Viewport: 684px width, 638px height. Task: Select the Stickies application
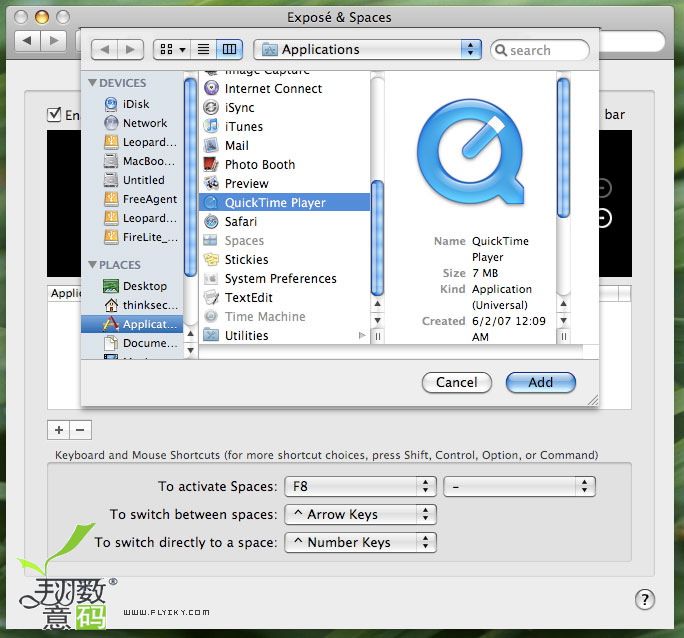236,259
